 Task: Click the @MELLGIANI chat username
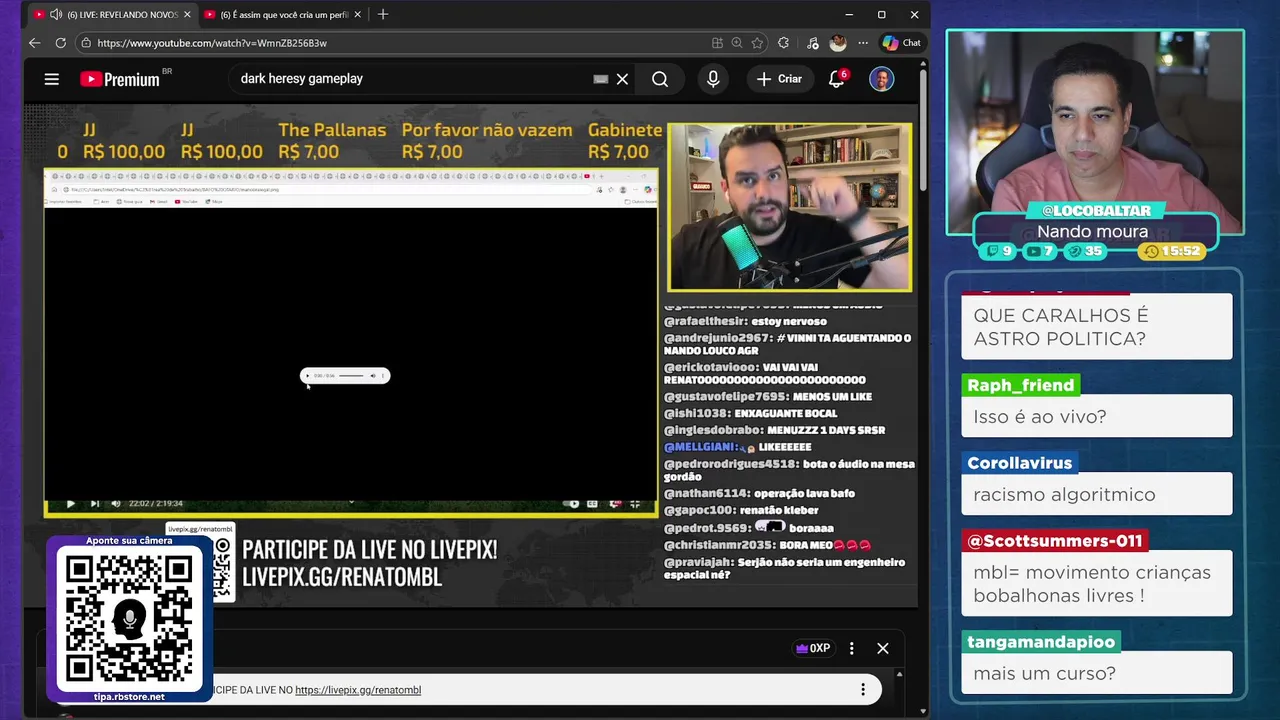[x=700, y=447]
